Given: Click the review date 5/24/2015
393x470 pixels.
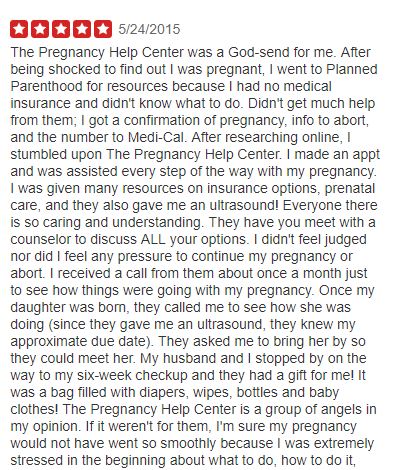Looking at the screenshot, I should [149, 29].
